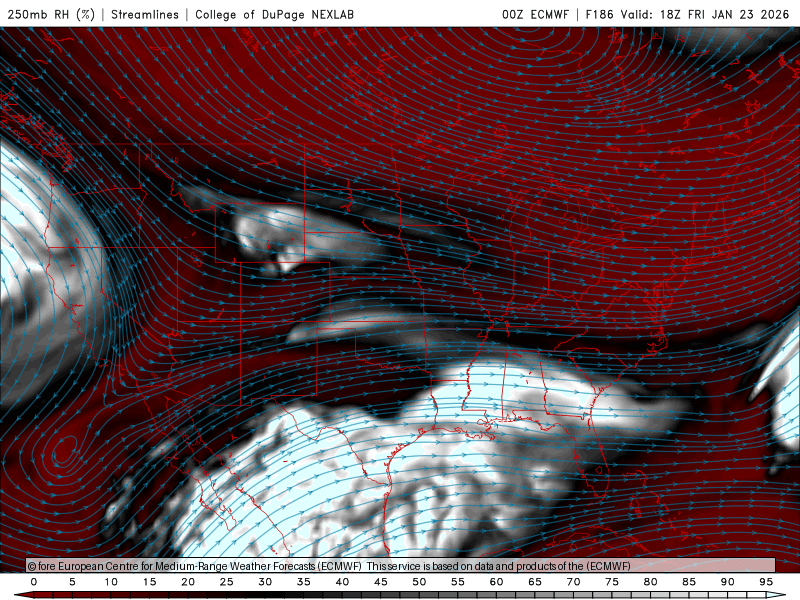The width and height of the screenshot is (800, 600).
Task: Click the "65" legend value
Action: coord(535,582)
